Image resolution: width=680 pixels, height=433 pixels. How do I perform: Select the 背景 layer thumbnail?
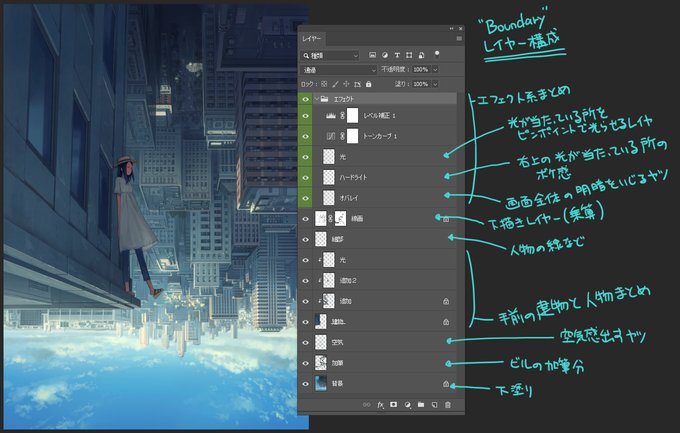click(321, 384)
